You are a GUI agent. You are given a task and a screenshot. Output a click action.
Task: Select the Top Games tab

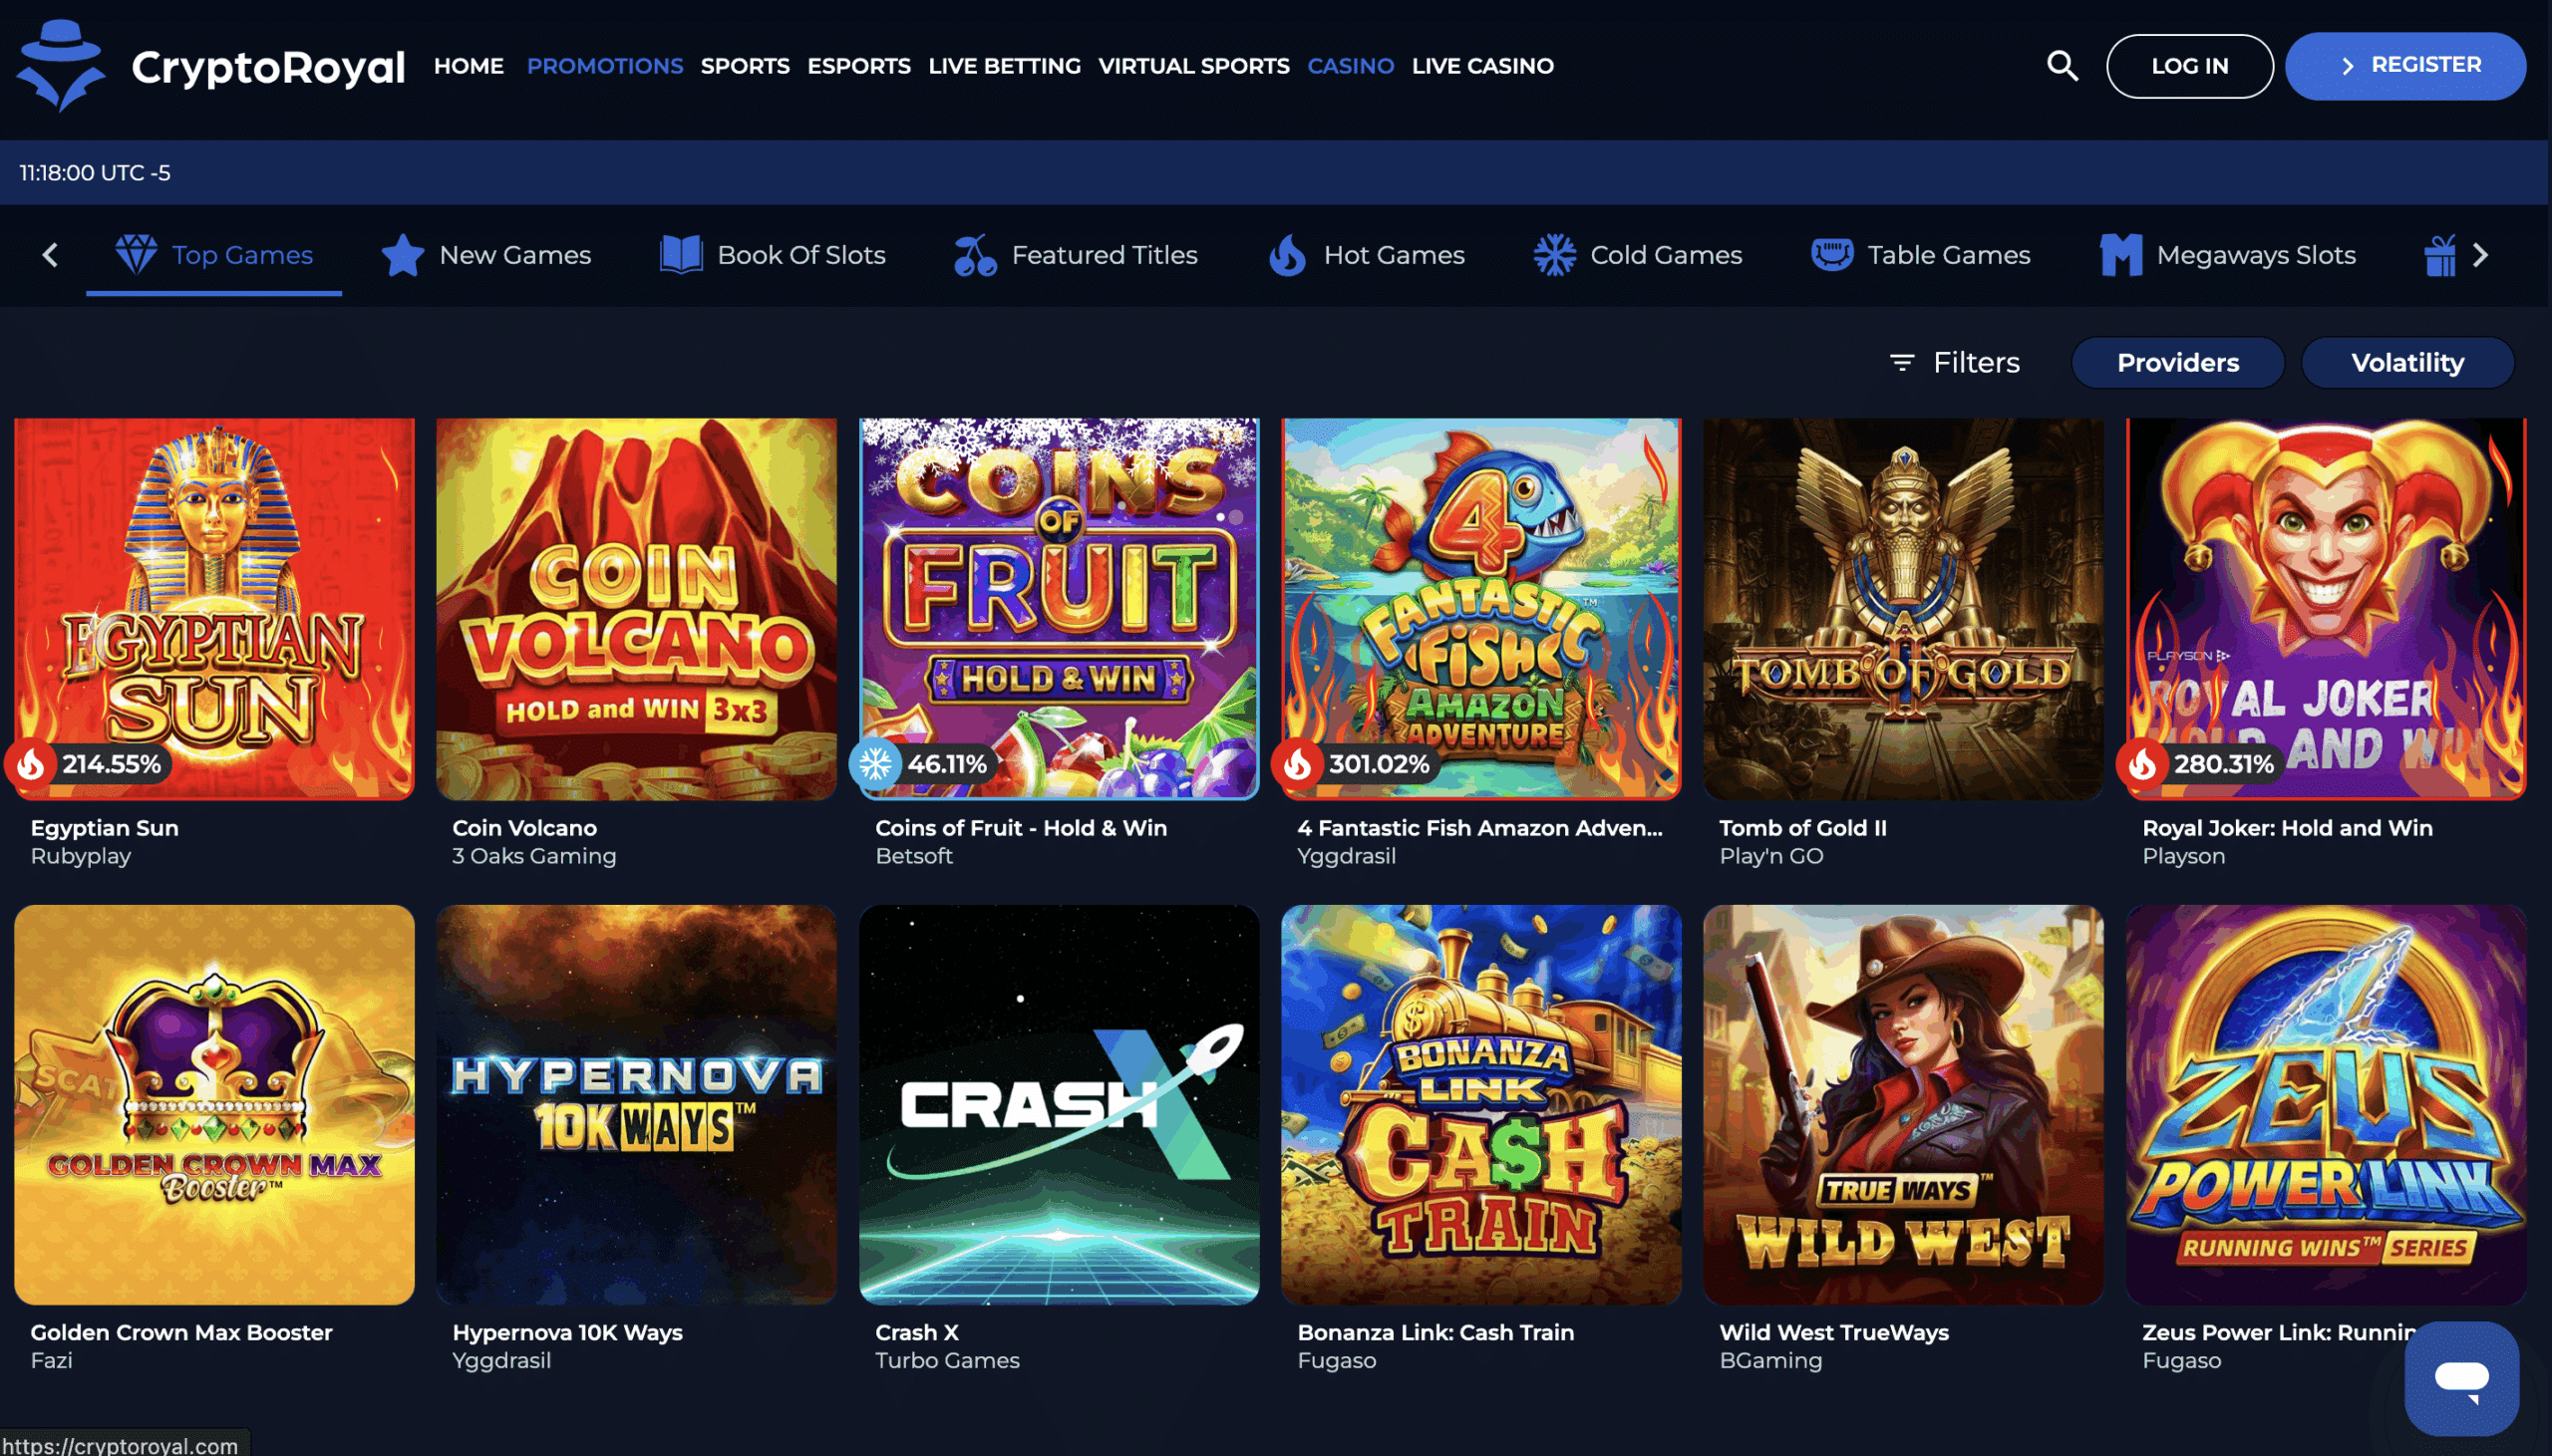214,254
